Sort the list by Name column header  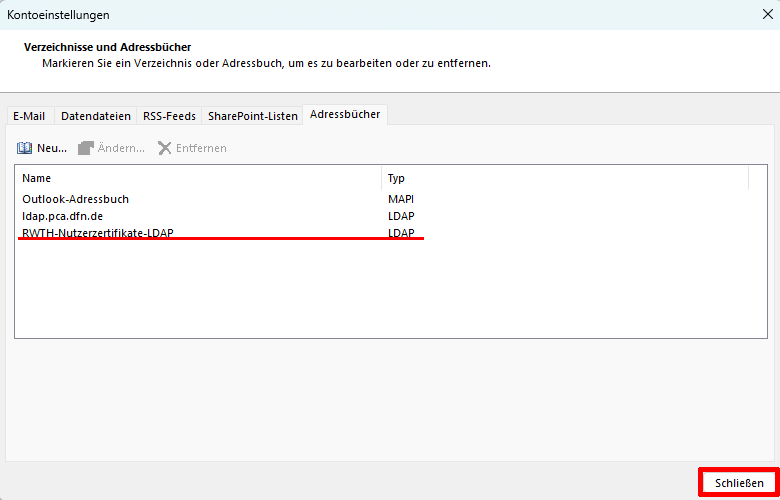pos(198,178)
